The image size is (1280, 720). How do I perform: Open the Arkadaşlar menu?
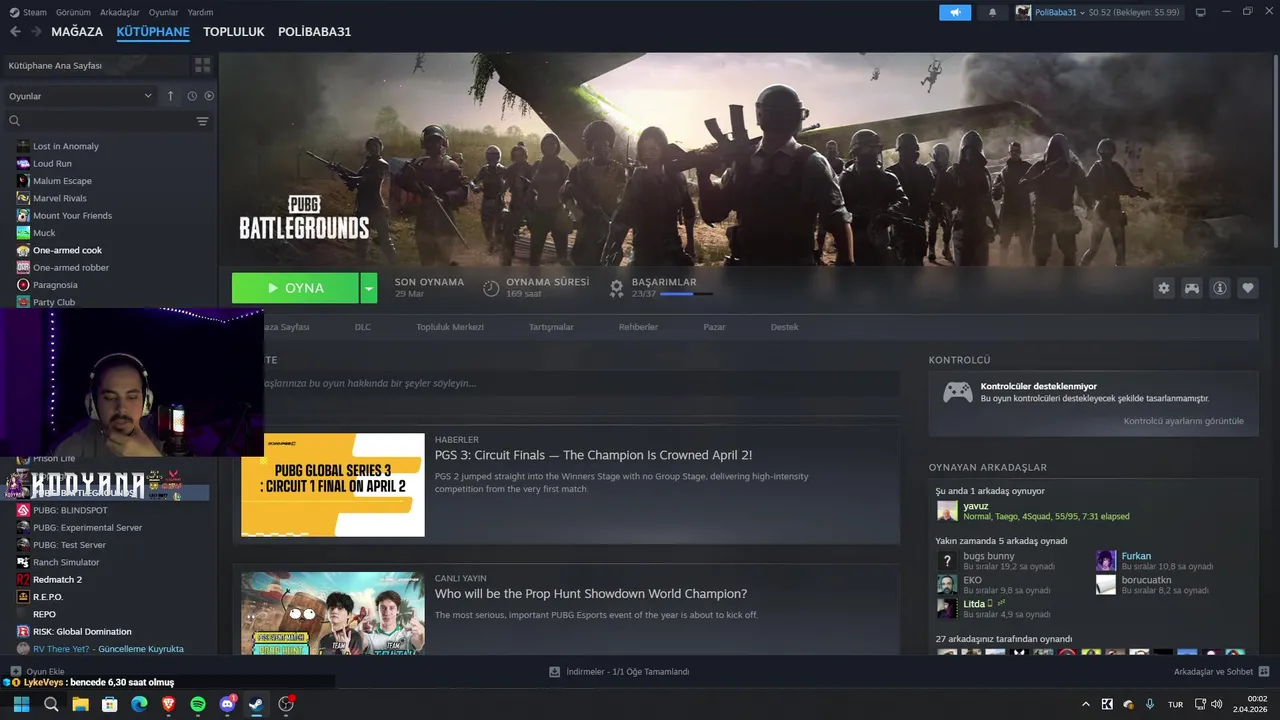click(x=120, y=12)
